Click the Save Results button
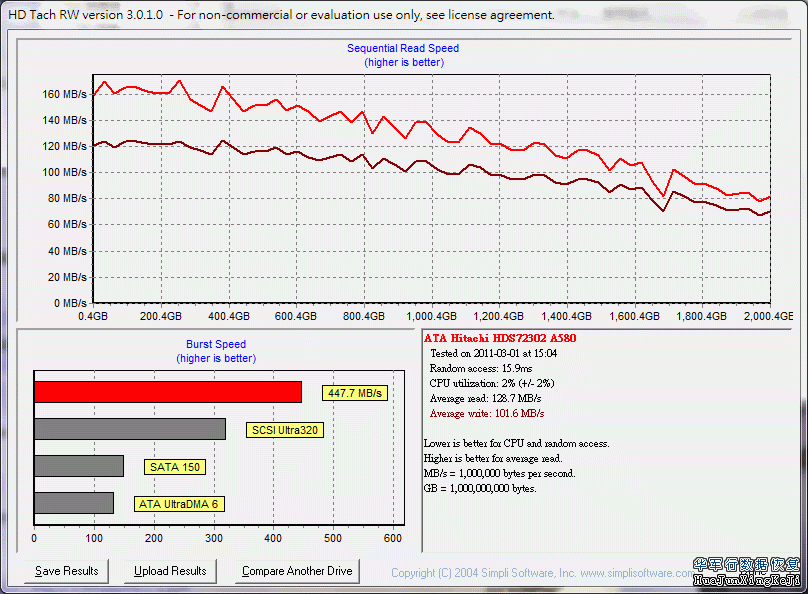This screenshot has width=808, height=594. [x=67, y=571]
